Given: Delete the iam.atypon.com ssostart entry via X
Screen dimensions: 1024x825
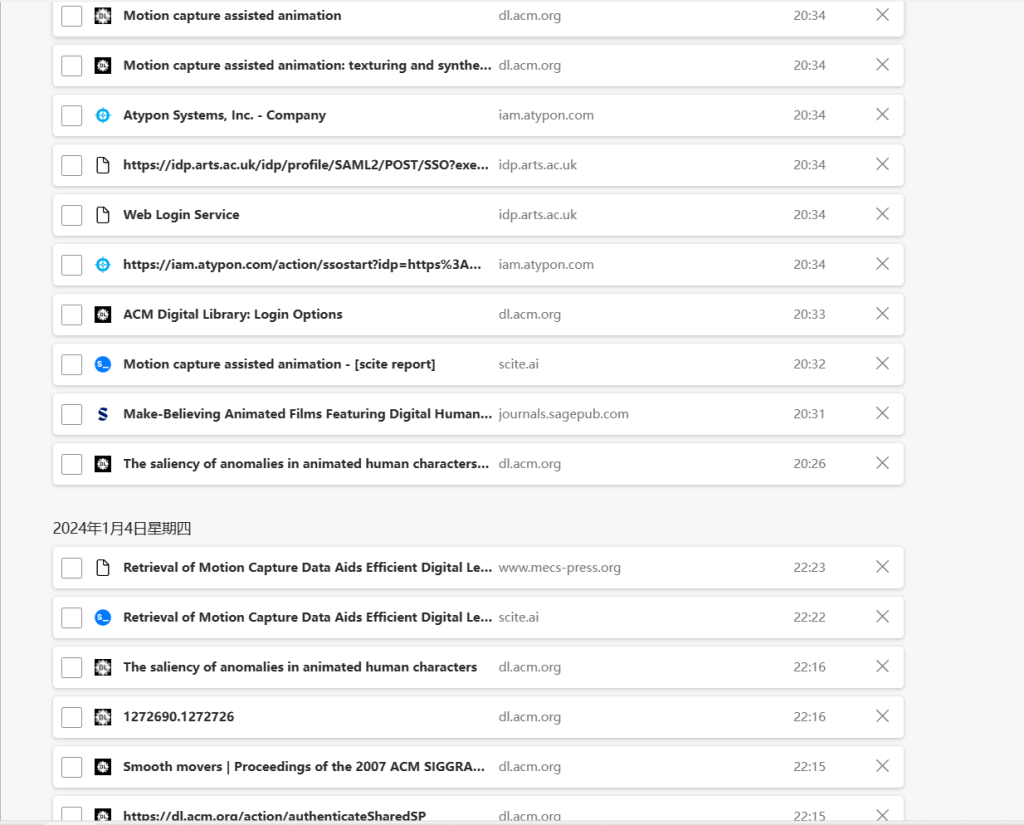Looking at the screenshot, I should (x=882, y=264).
